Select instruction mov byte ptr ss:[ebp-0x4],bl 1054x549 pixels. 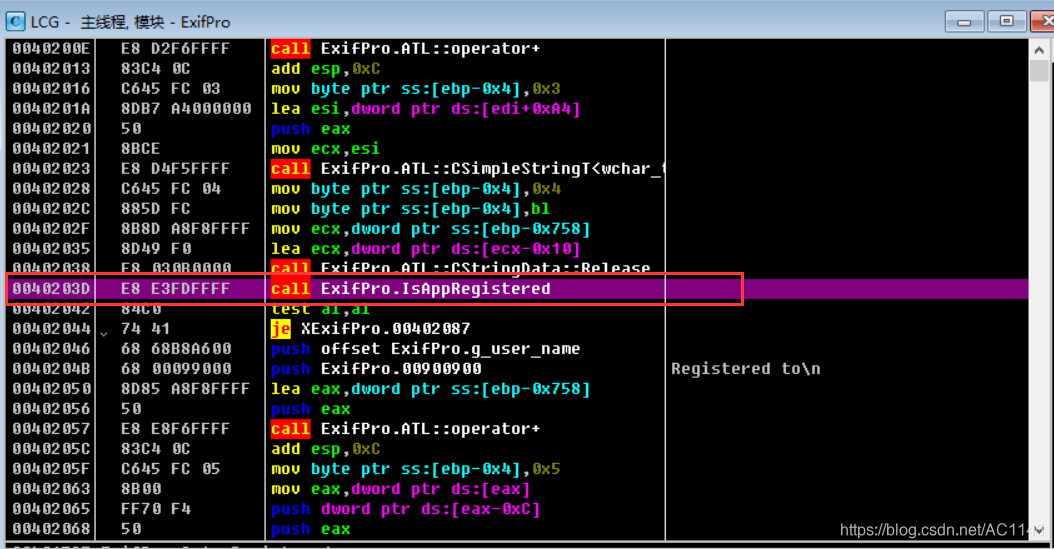tap(410, 209)
